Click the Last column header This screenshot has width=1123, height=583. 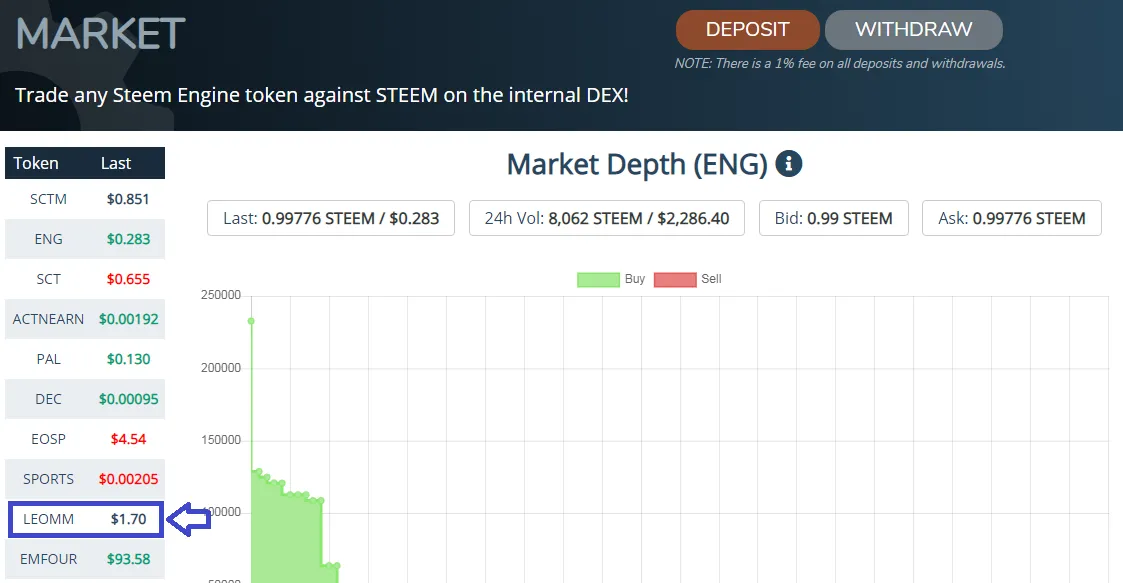116,163
